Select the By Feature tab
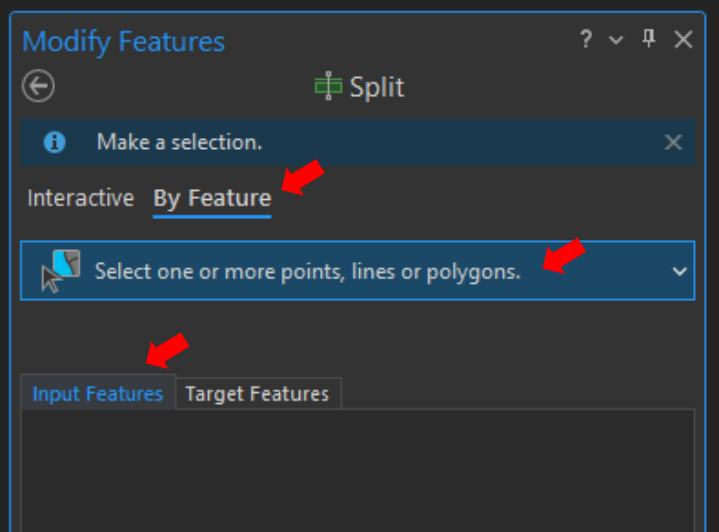The image size is (719, 532). [x=212, y=200]
